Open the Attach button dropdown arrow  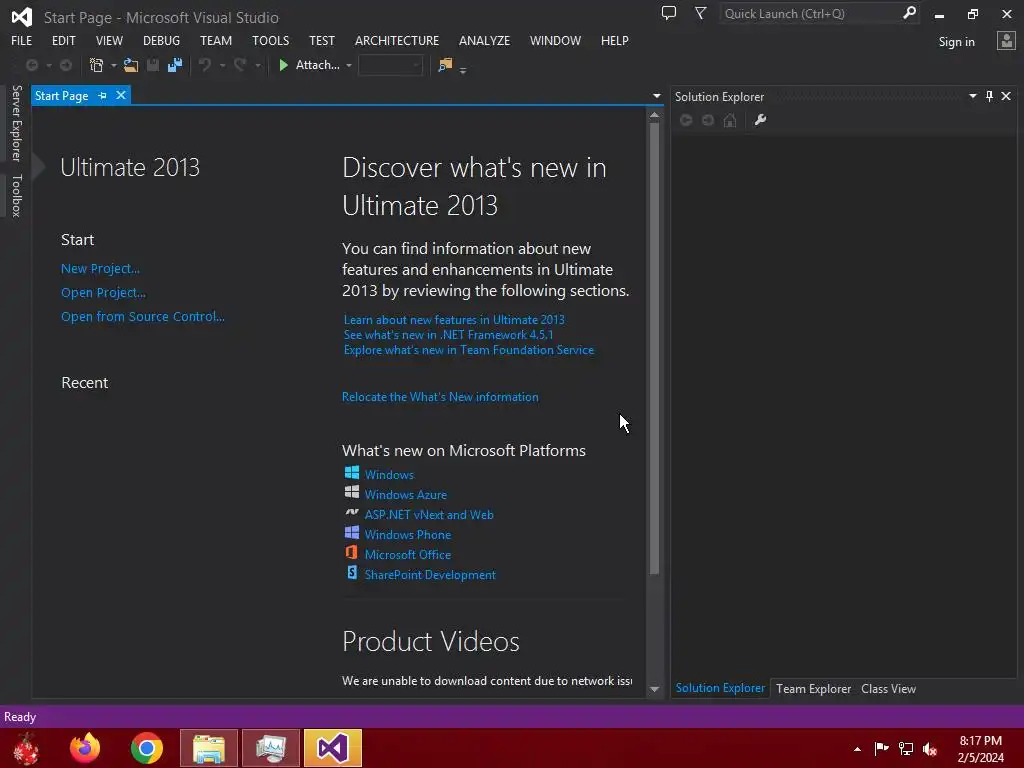click(x=349, y=65)
